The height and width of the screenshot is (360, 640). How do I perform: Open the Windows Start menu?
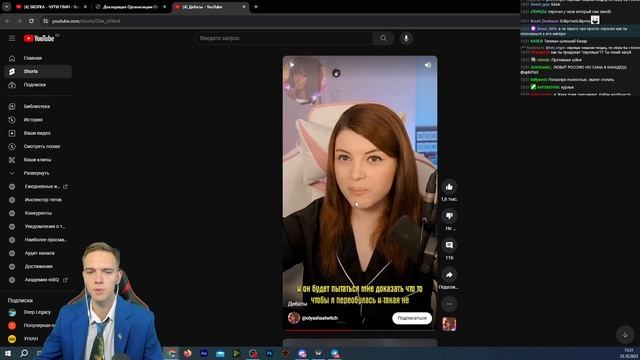click(x=7, y=353)
